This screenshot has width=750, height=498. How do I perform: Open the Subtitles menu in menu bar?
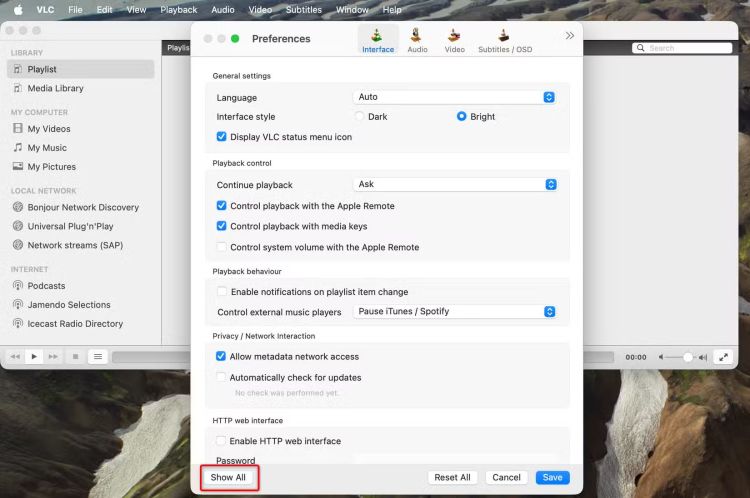point(303,10)
